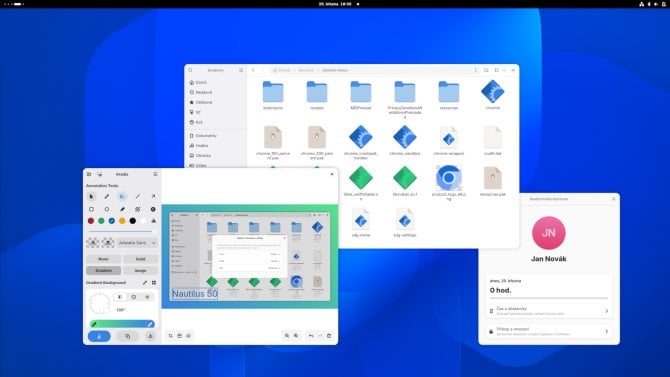Pick the green annotation color
Image resolution: width=670 pixels, height=377 pixels.
101,221
